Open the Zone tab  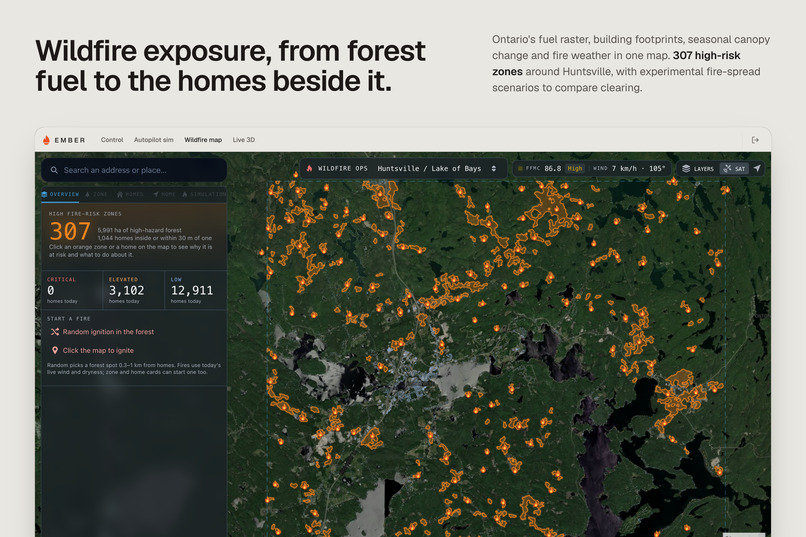click(96, 194)
